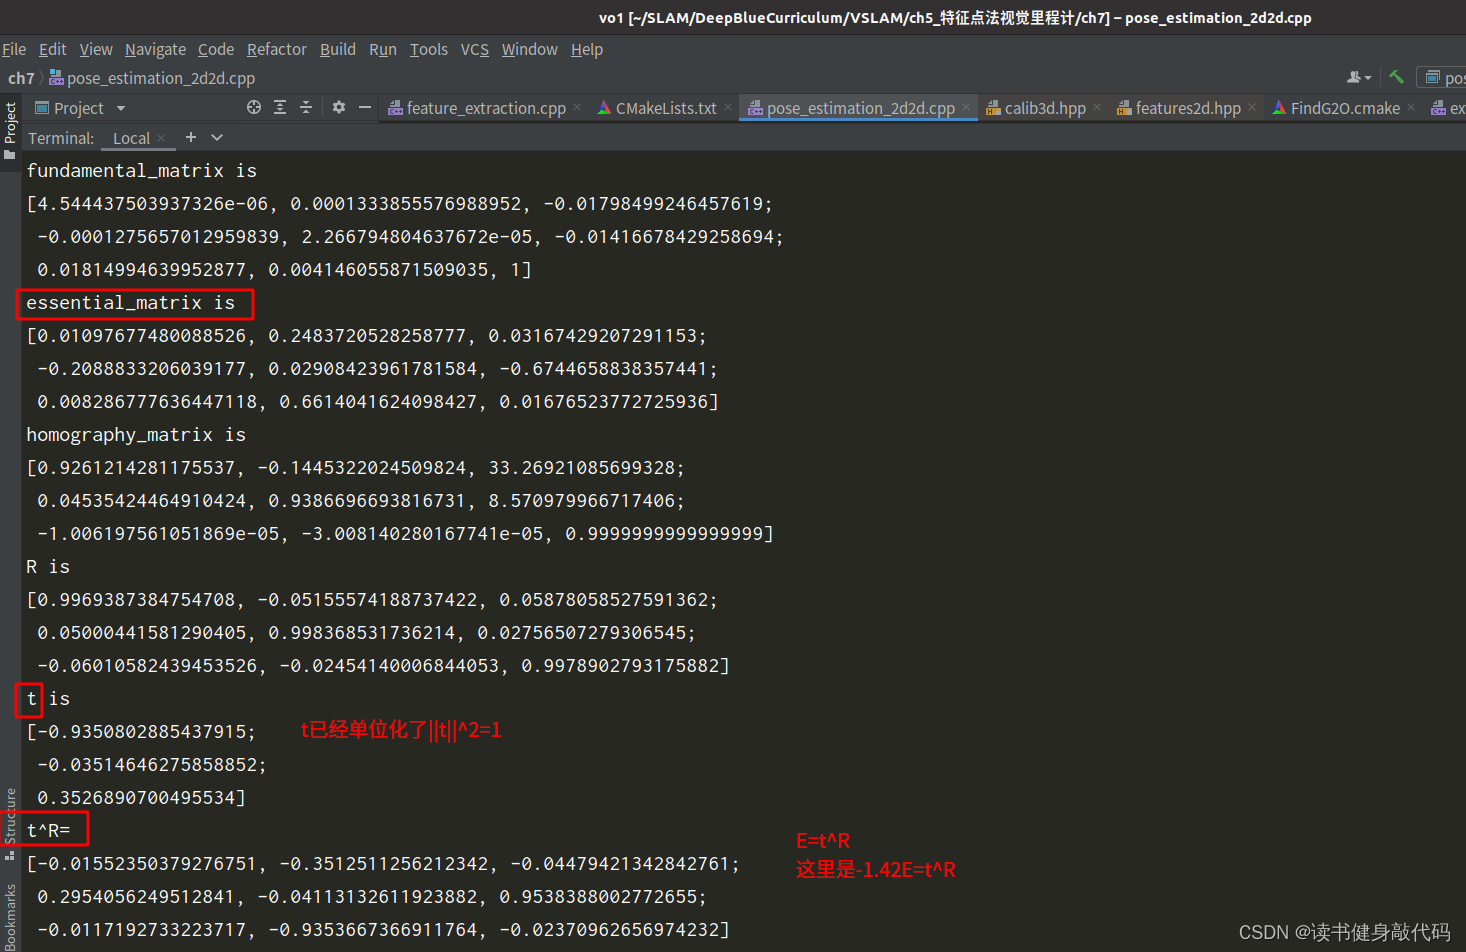Close the FindG2O.cmake tab
1466x952 pixels.
pos(1411,107)
